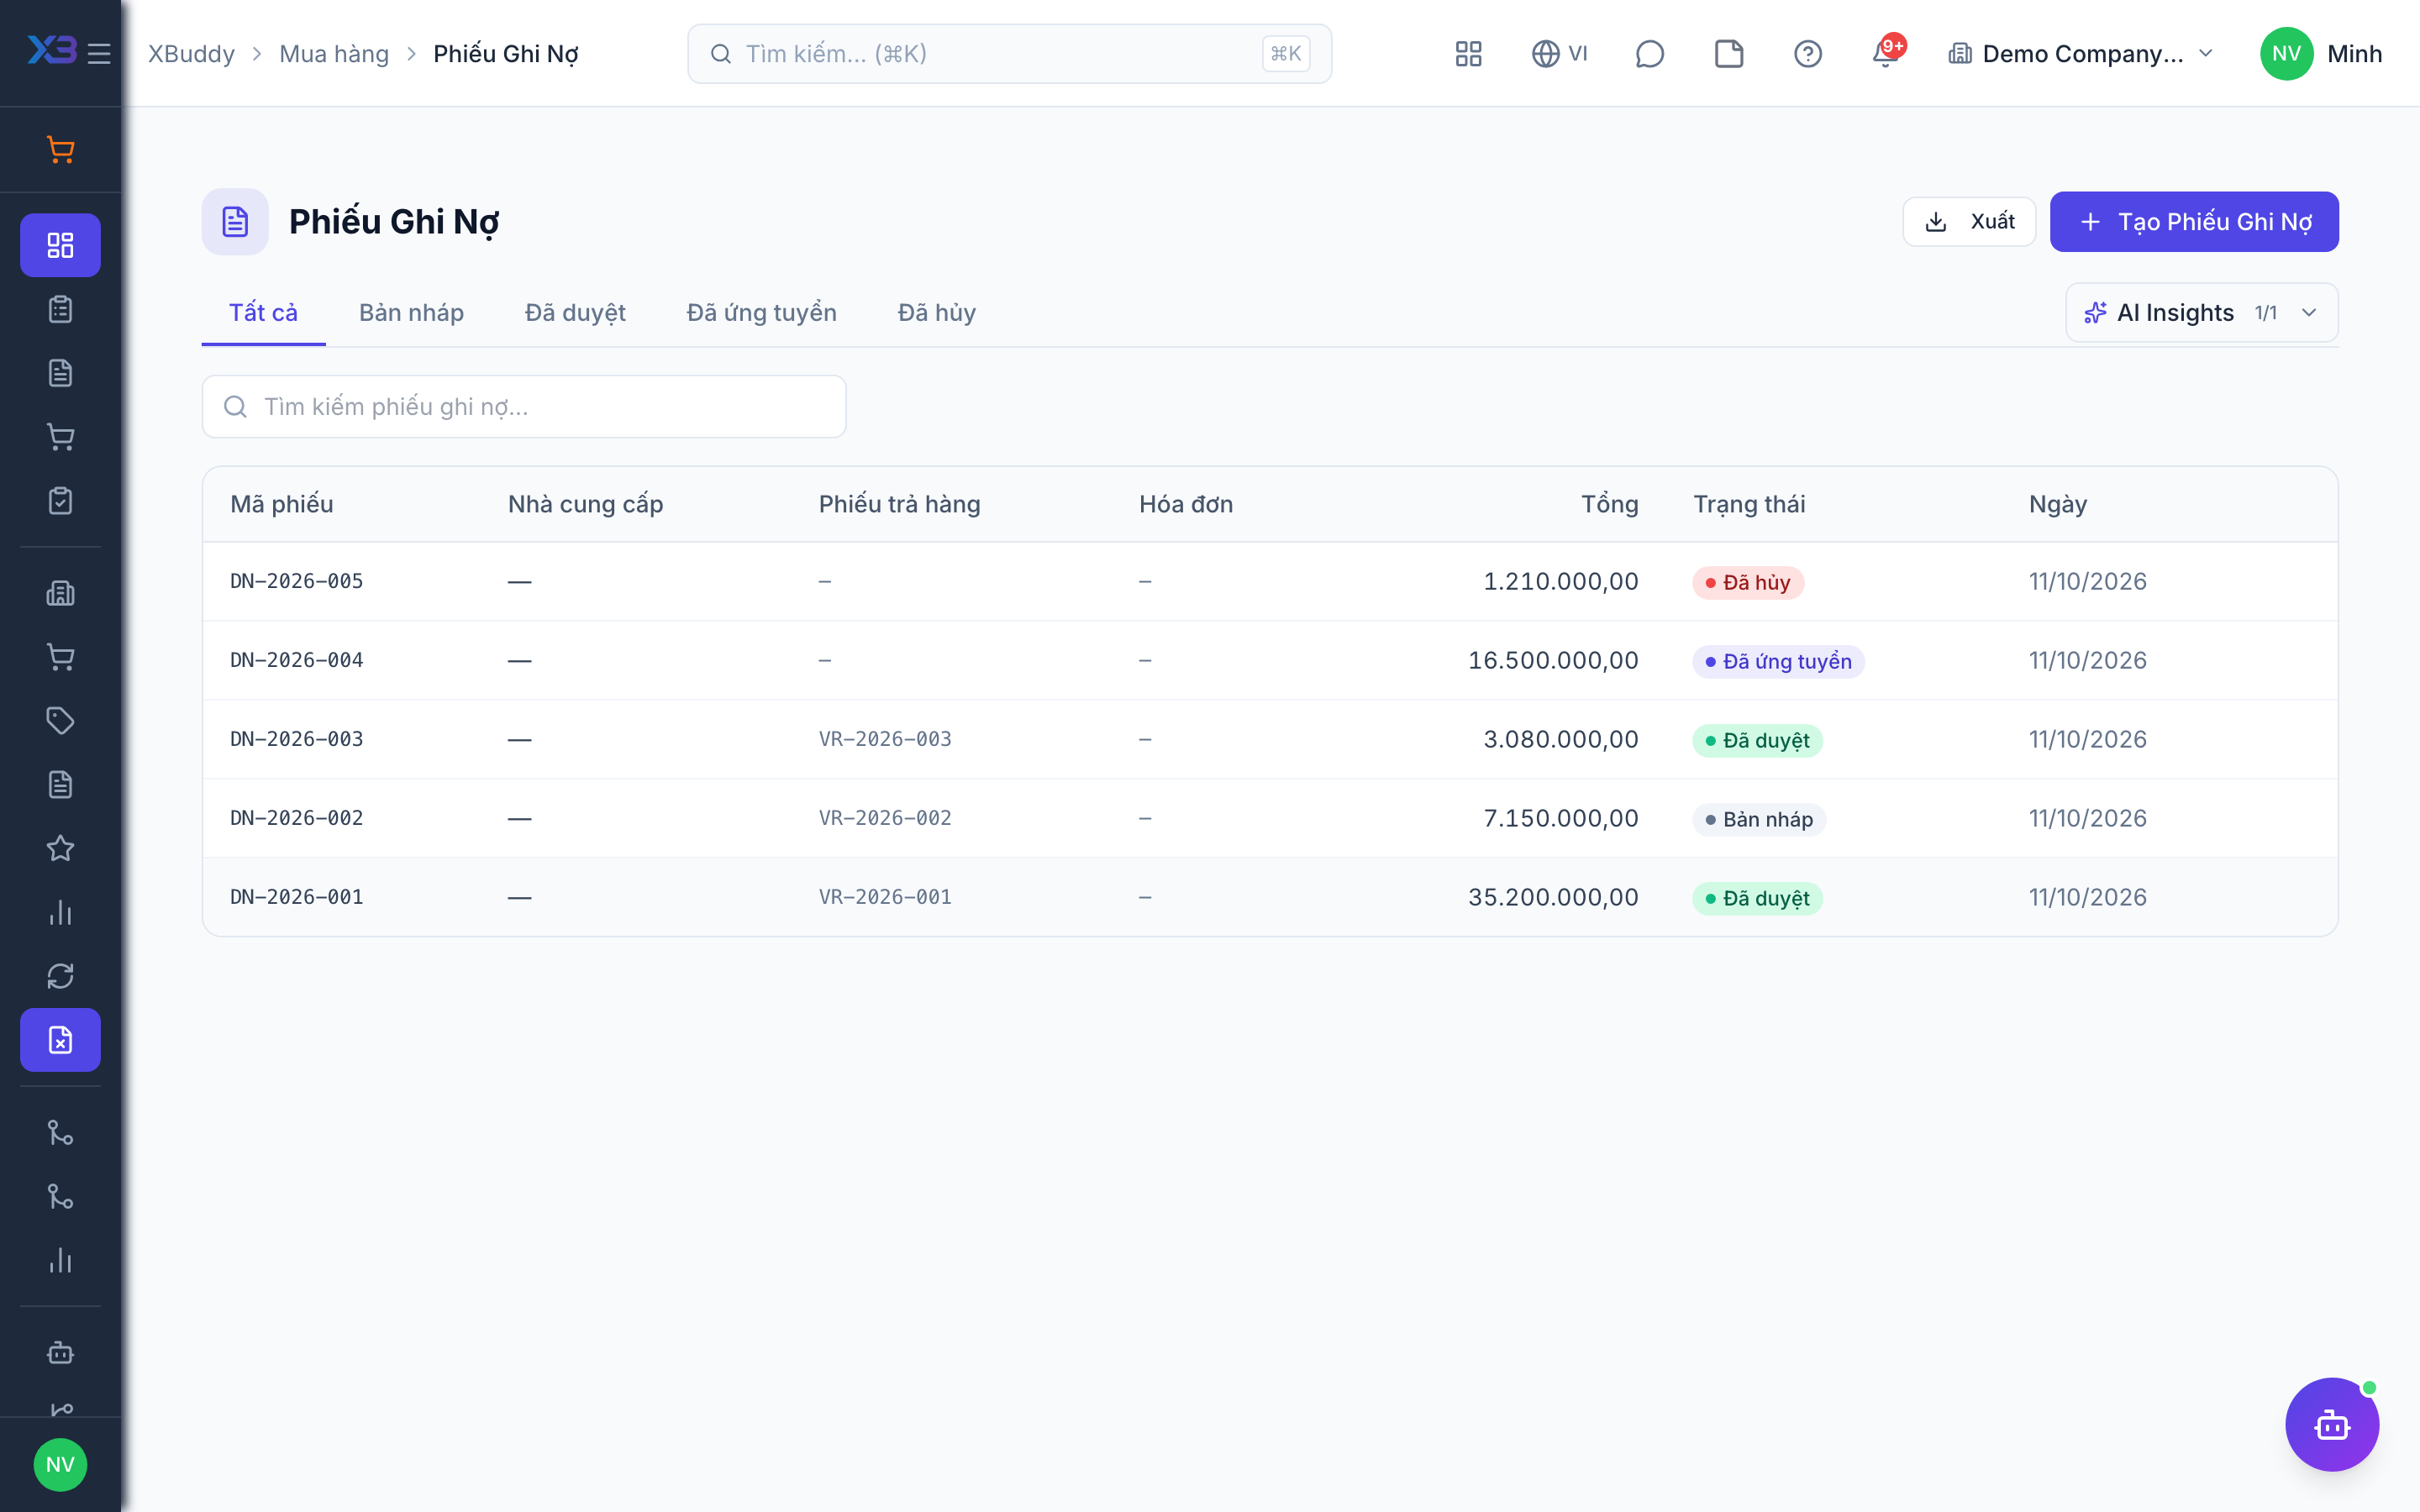Open the Minh user profile menu
Image resolution: width=2420 pixels, height=1512 pixels.
point(2321,53)
